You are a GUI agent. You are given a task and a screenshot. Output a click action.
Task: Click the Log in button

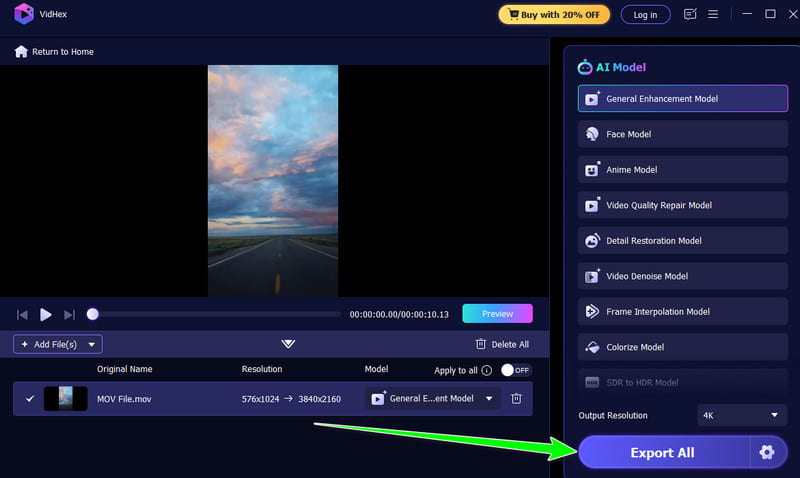click(x=645, y=15)
